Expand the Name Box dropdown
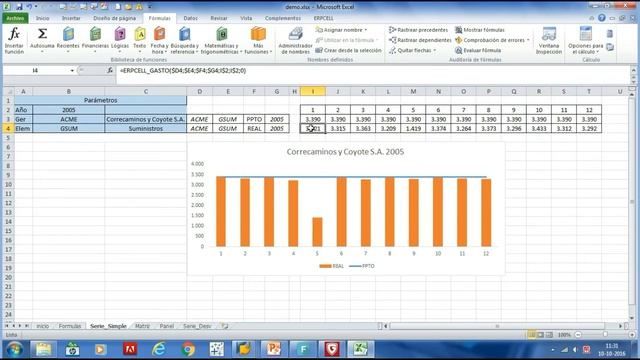The width and height of the screenshot is (640, 360). click(x=72, y=71)
